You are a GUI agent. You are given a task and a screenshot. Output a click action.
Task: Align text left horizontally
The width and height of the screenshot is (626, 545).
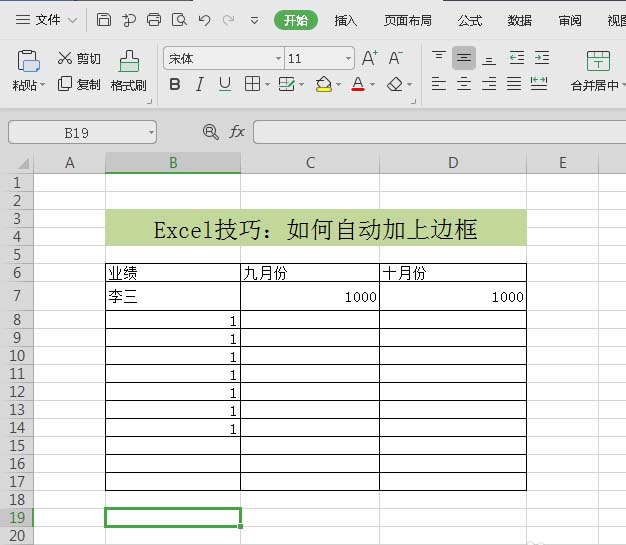tap(439, 84)
